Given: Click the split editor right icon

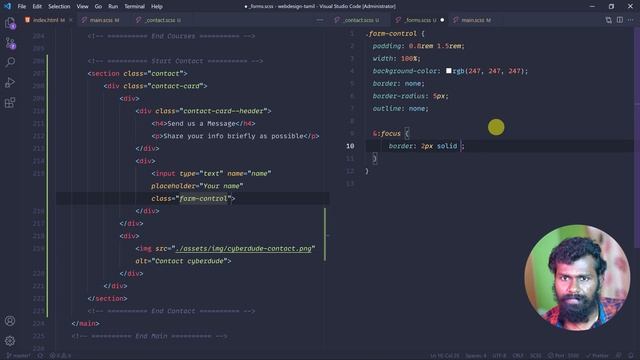Looking at the screenshot, I should coord(620,20).
